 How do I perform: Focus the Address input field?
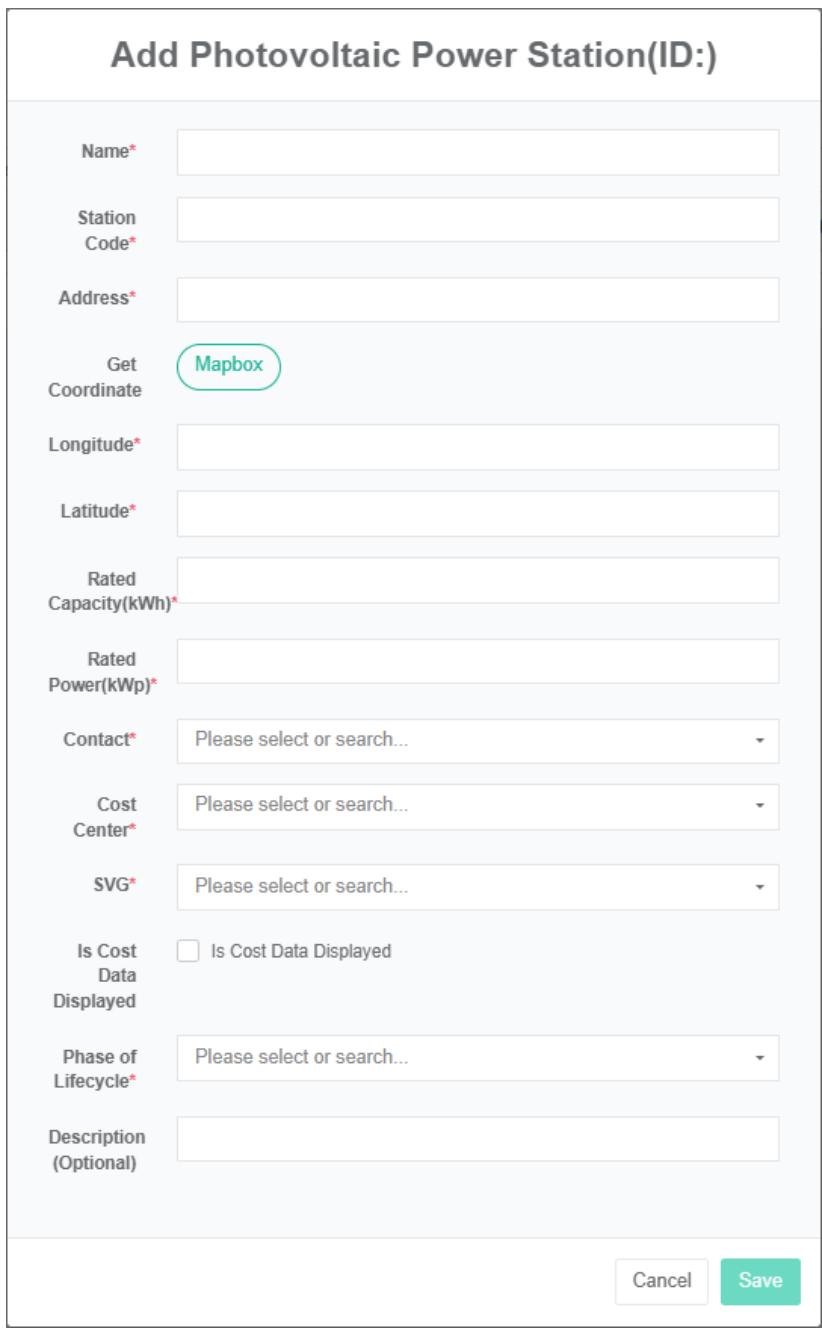point(477,300)
